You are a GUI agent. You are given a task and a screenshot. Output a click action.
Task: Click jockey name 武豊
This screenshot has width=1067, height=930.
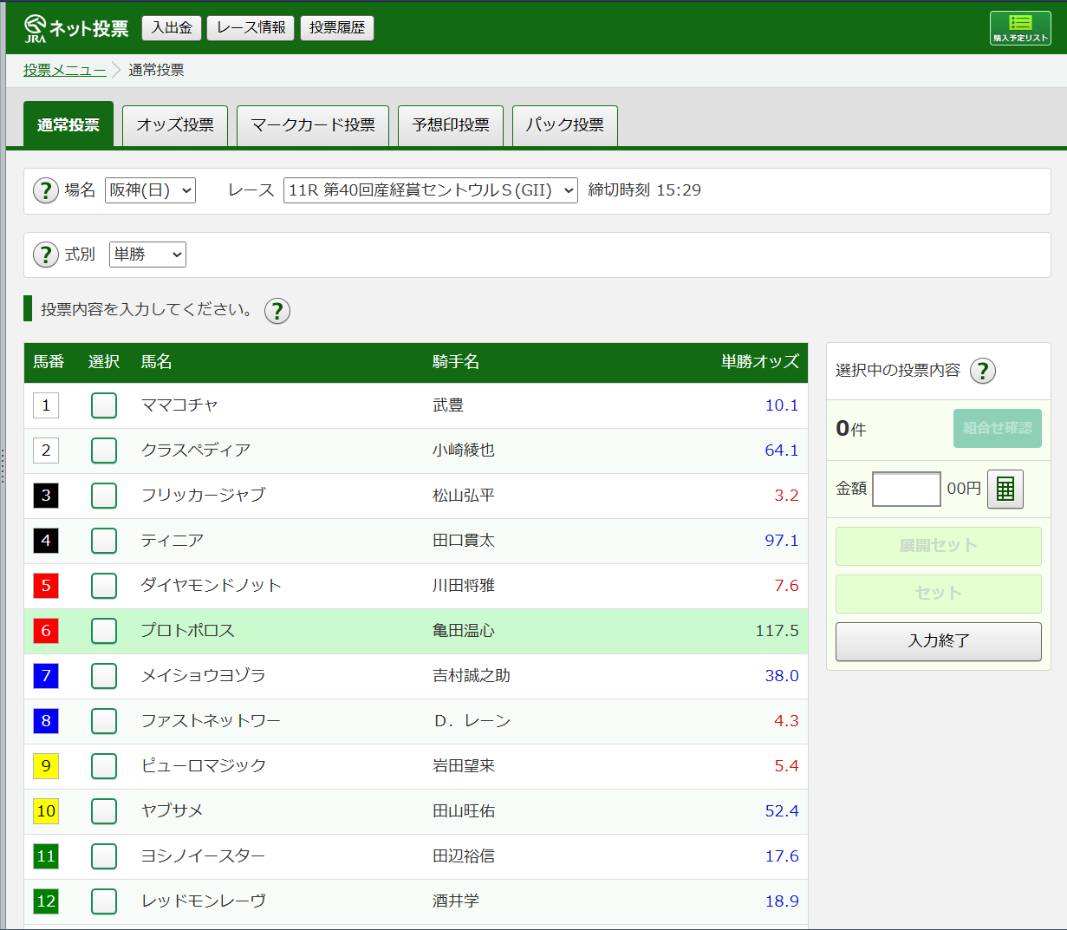click(x=448, y=405)
